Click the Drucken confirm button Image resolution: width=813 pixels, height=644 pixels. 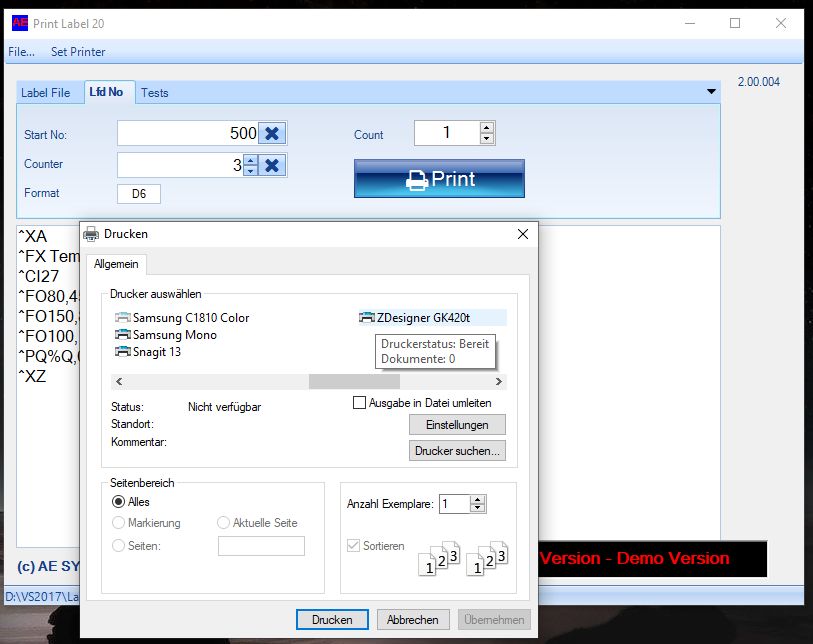(x=332, y=620)
